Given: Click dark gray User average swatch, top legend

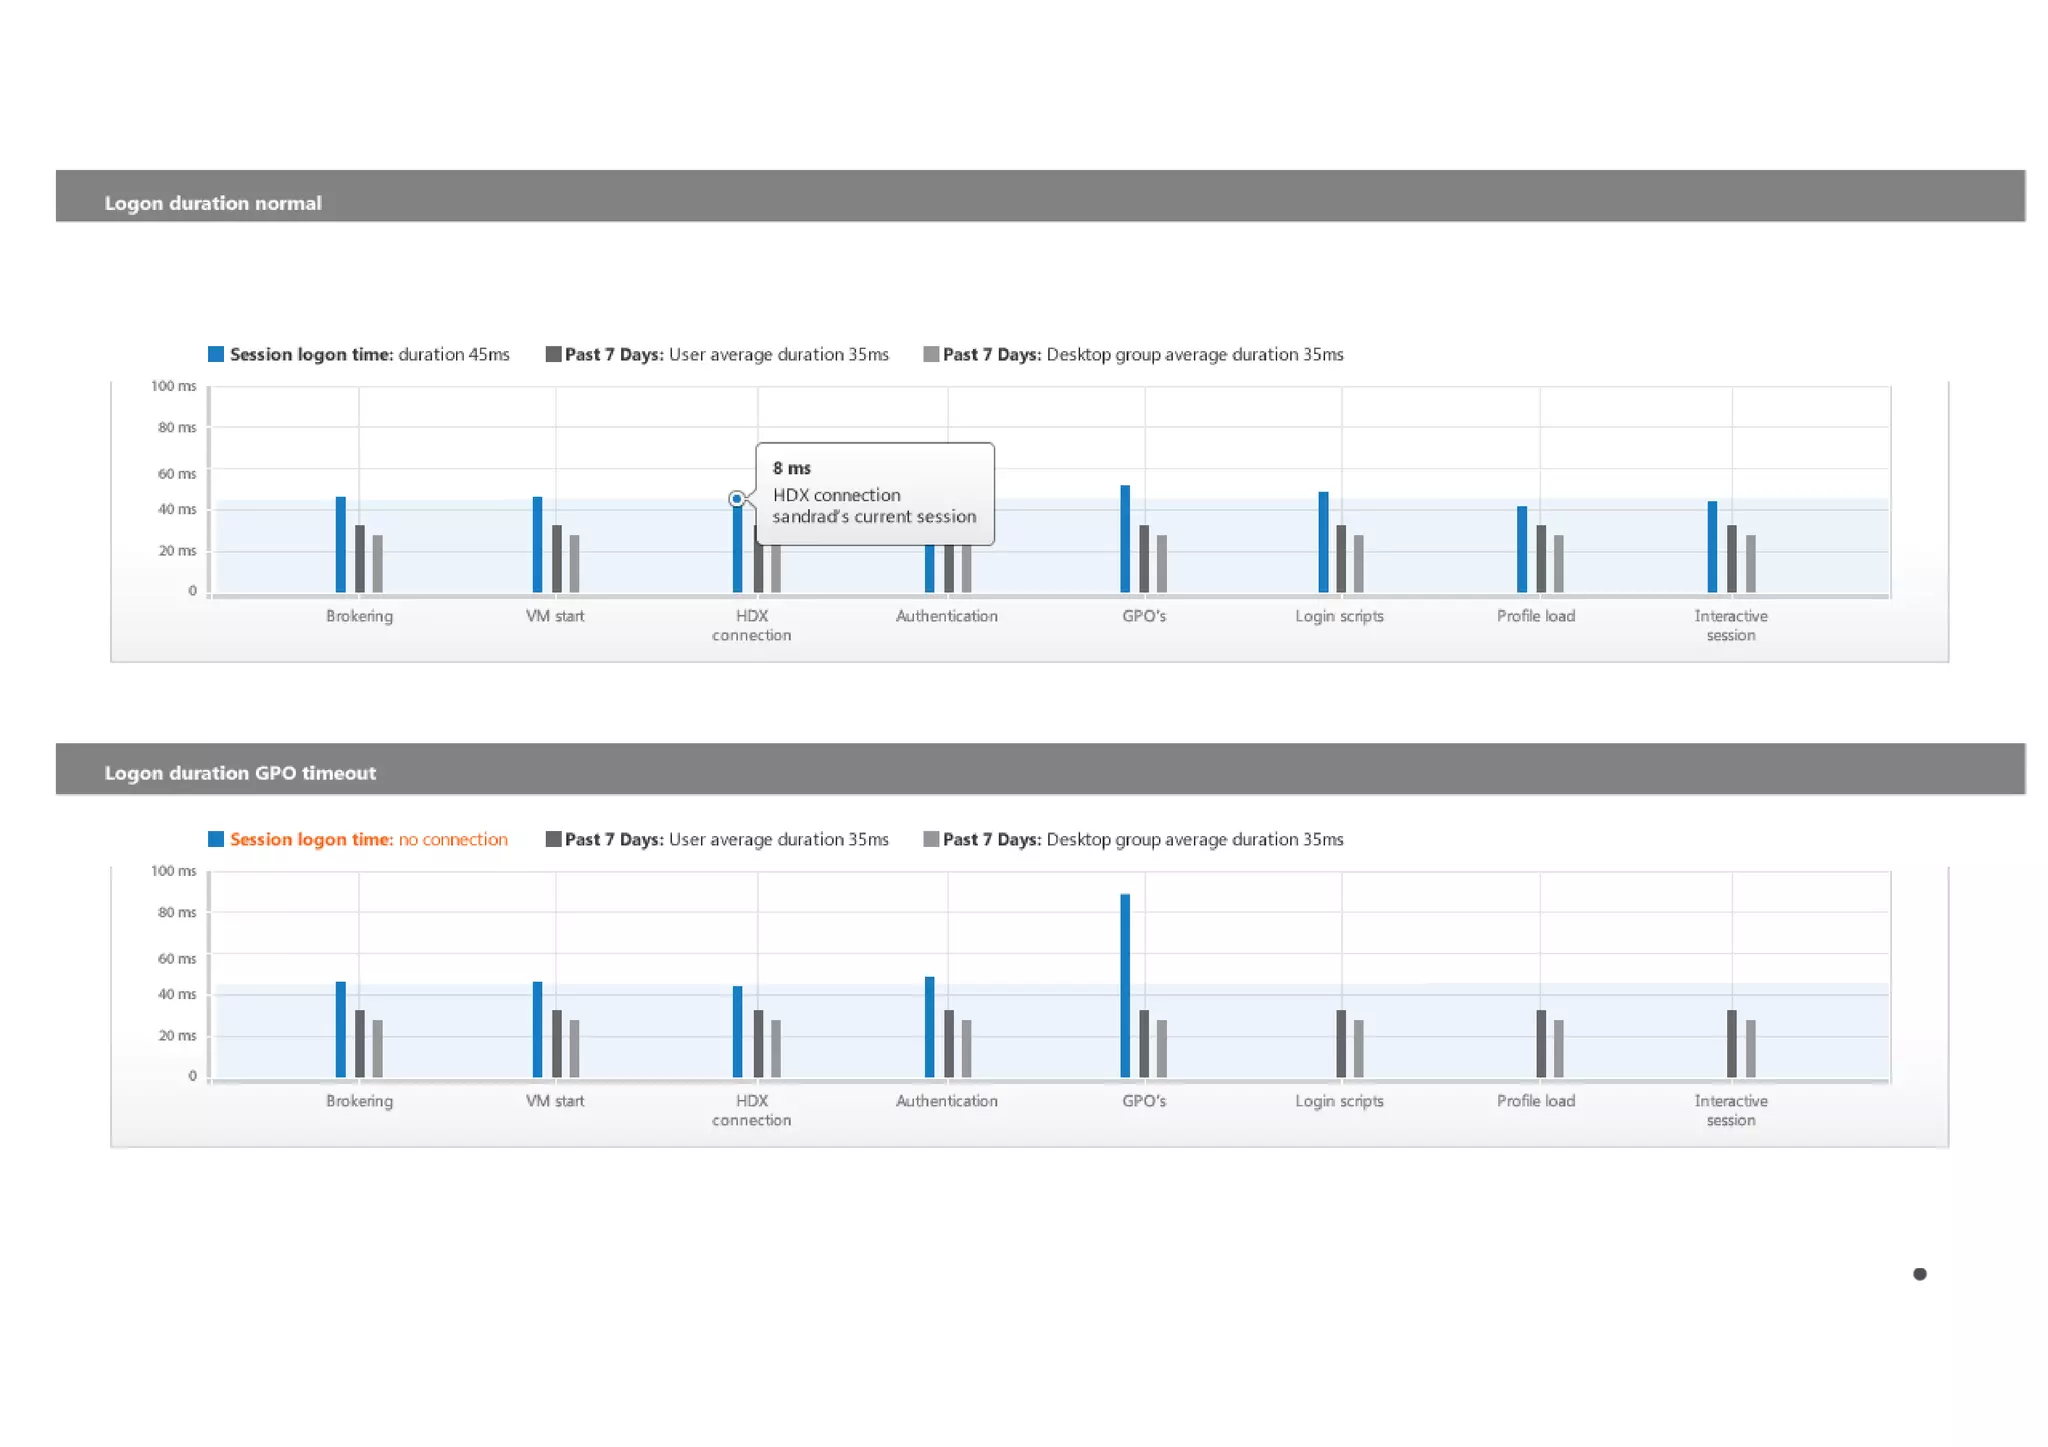Looking at the screenshot, I should pyautogui.click(x=553, y=354).
